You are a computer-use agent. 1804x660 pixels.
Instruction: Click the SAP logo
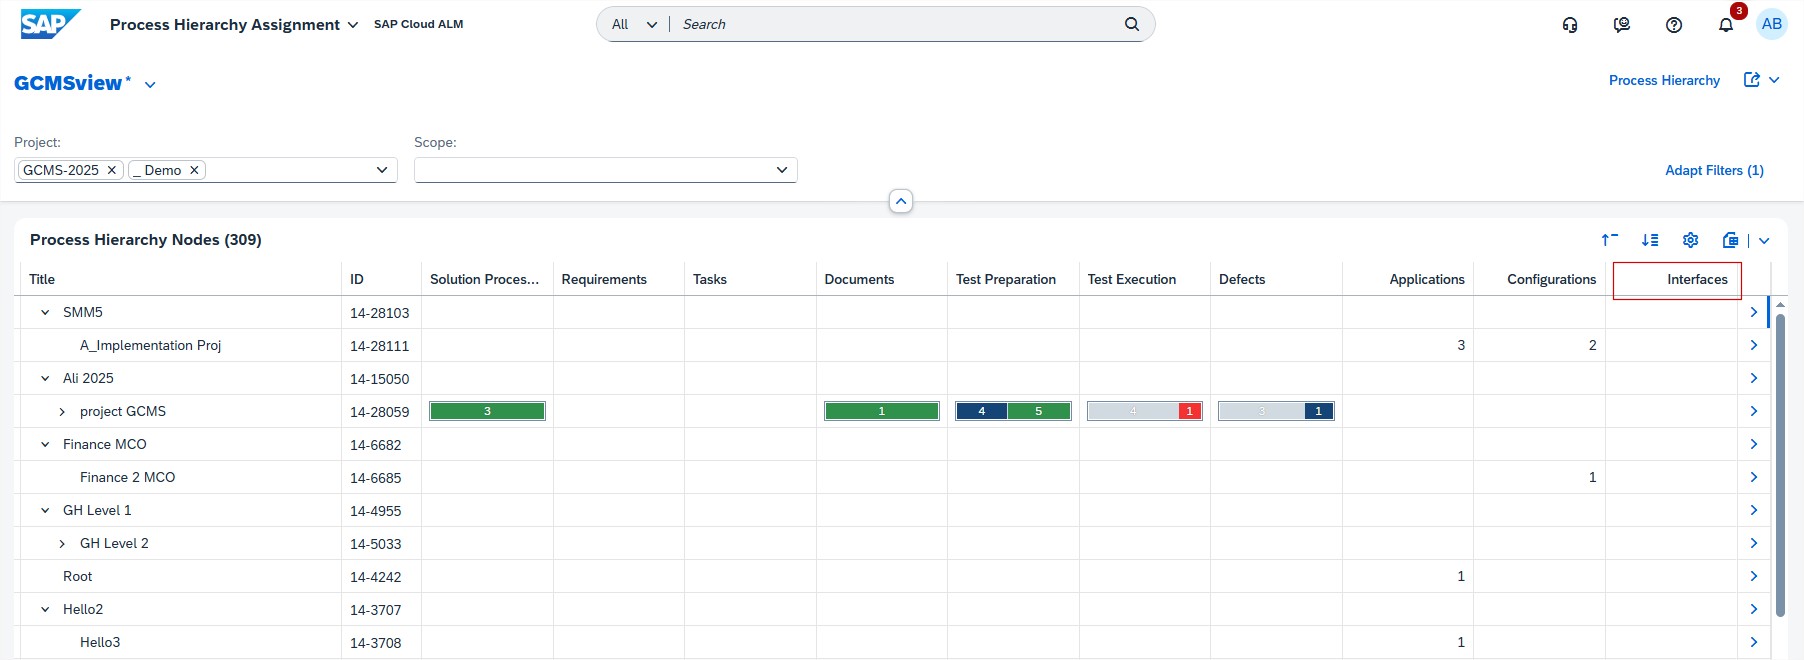coord(49,24)
